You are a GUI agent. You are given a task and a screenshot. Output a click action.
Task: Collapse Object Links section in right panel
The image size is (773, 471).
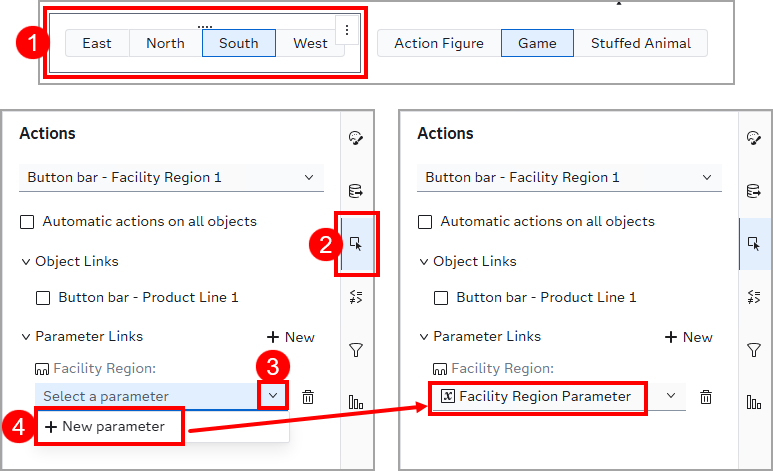[x=424, y=261]
